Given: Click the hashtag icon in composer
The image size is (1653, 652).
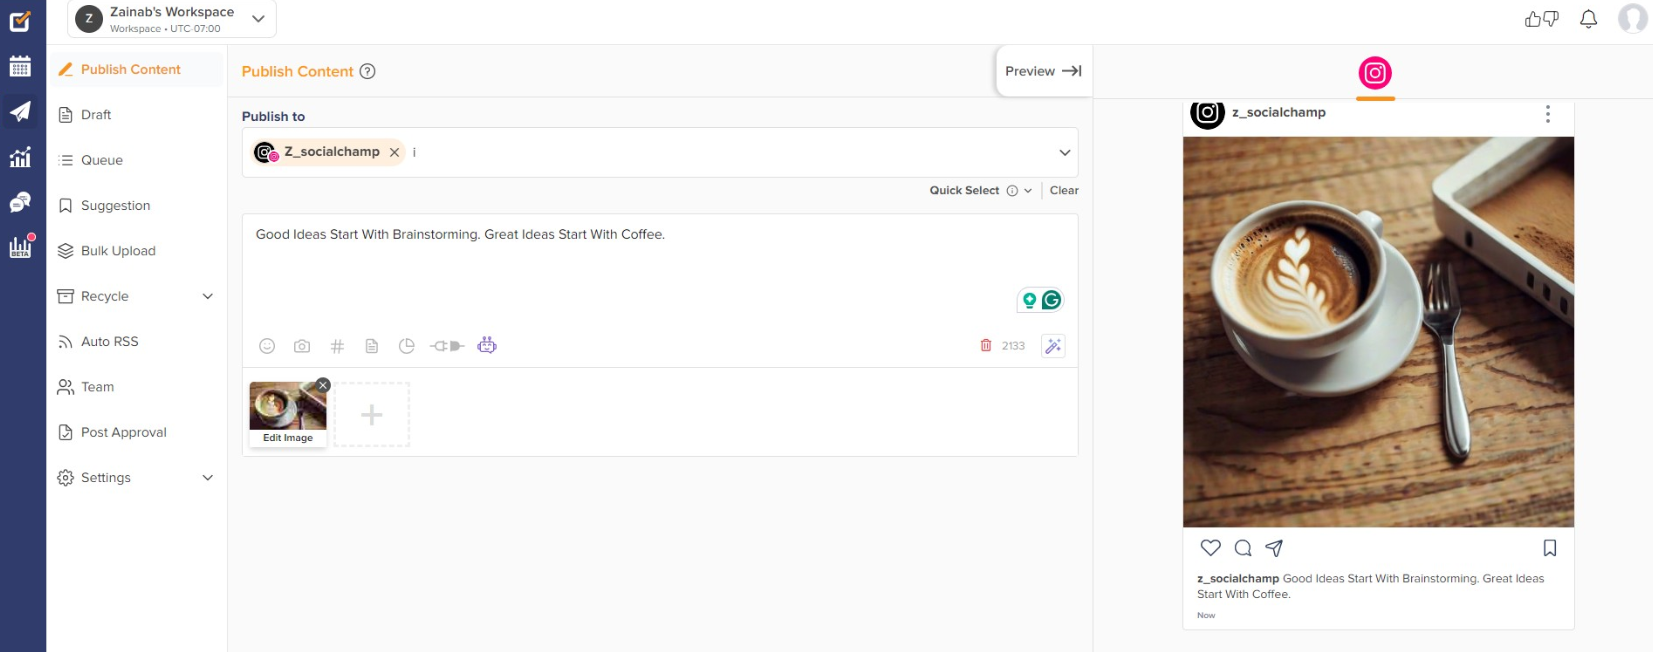Looking at the screenshot, I should [337, 346].
